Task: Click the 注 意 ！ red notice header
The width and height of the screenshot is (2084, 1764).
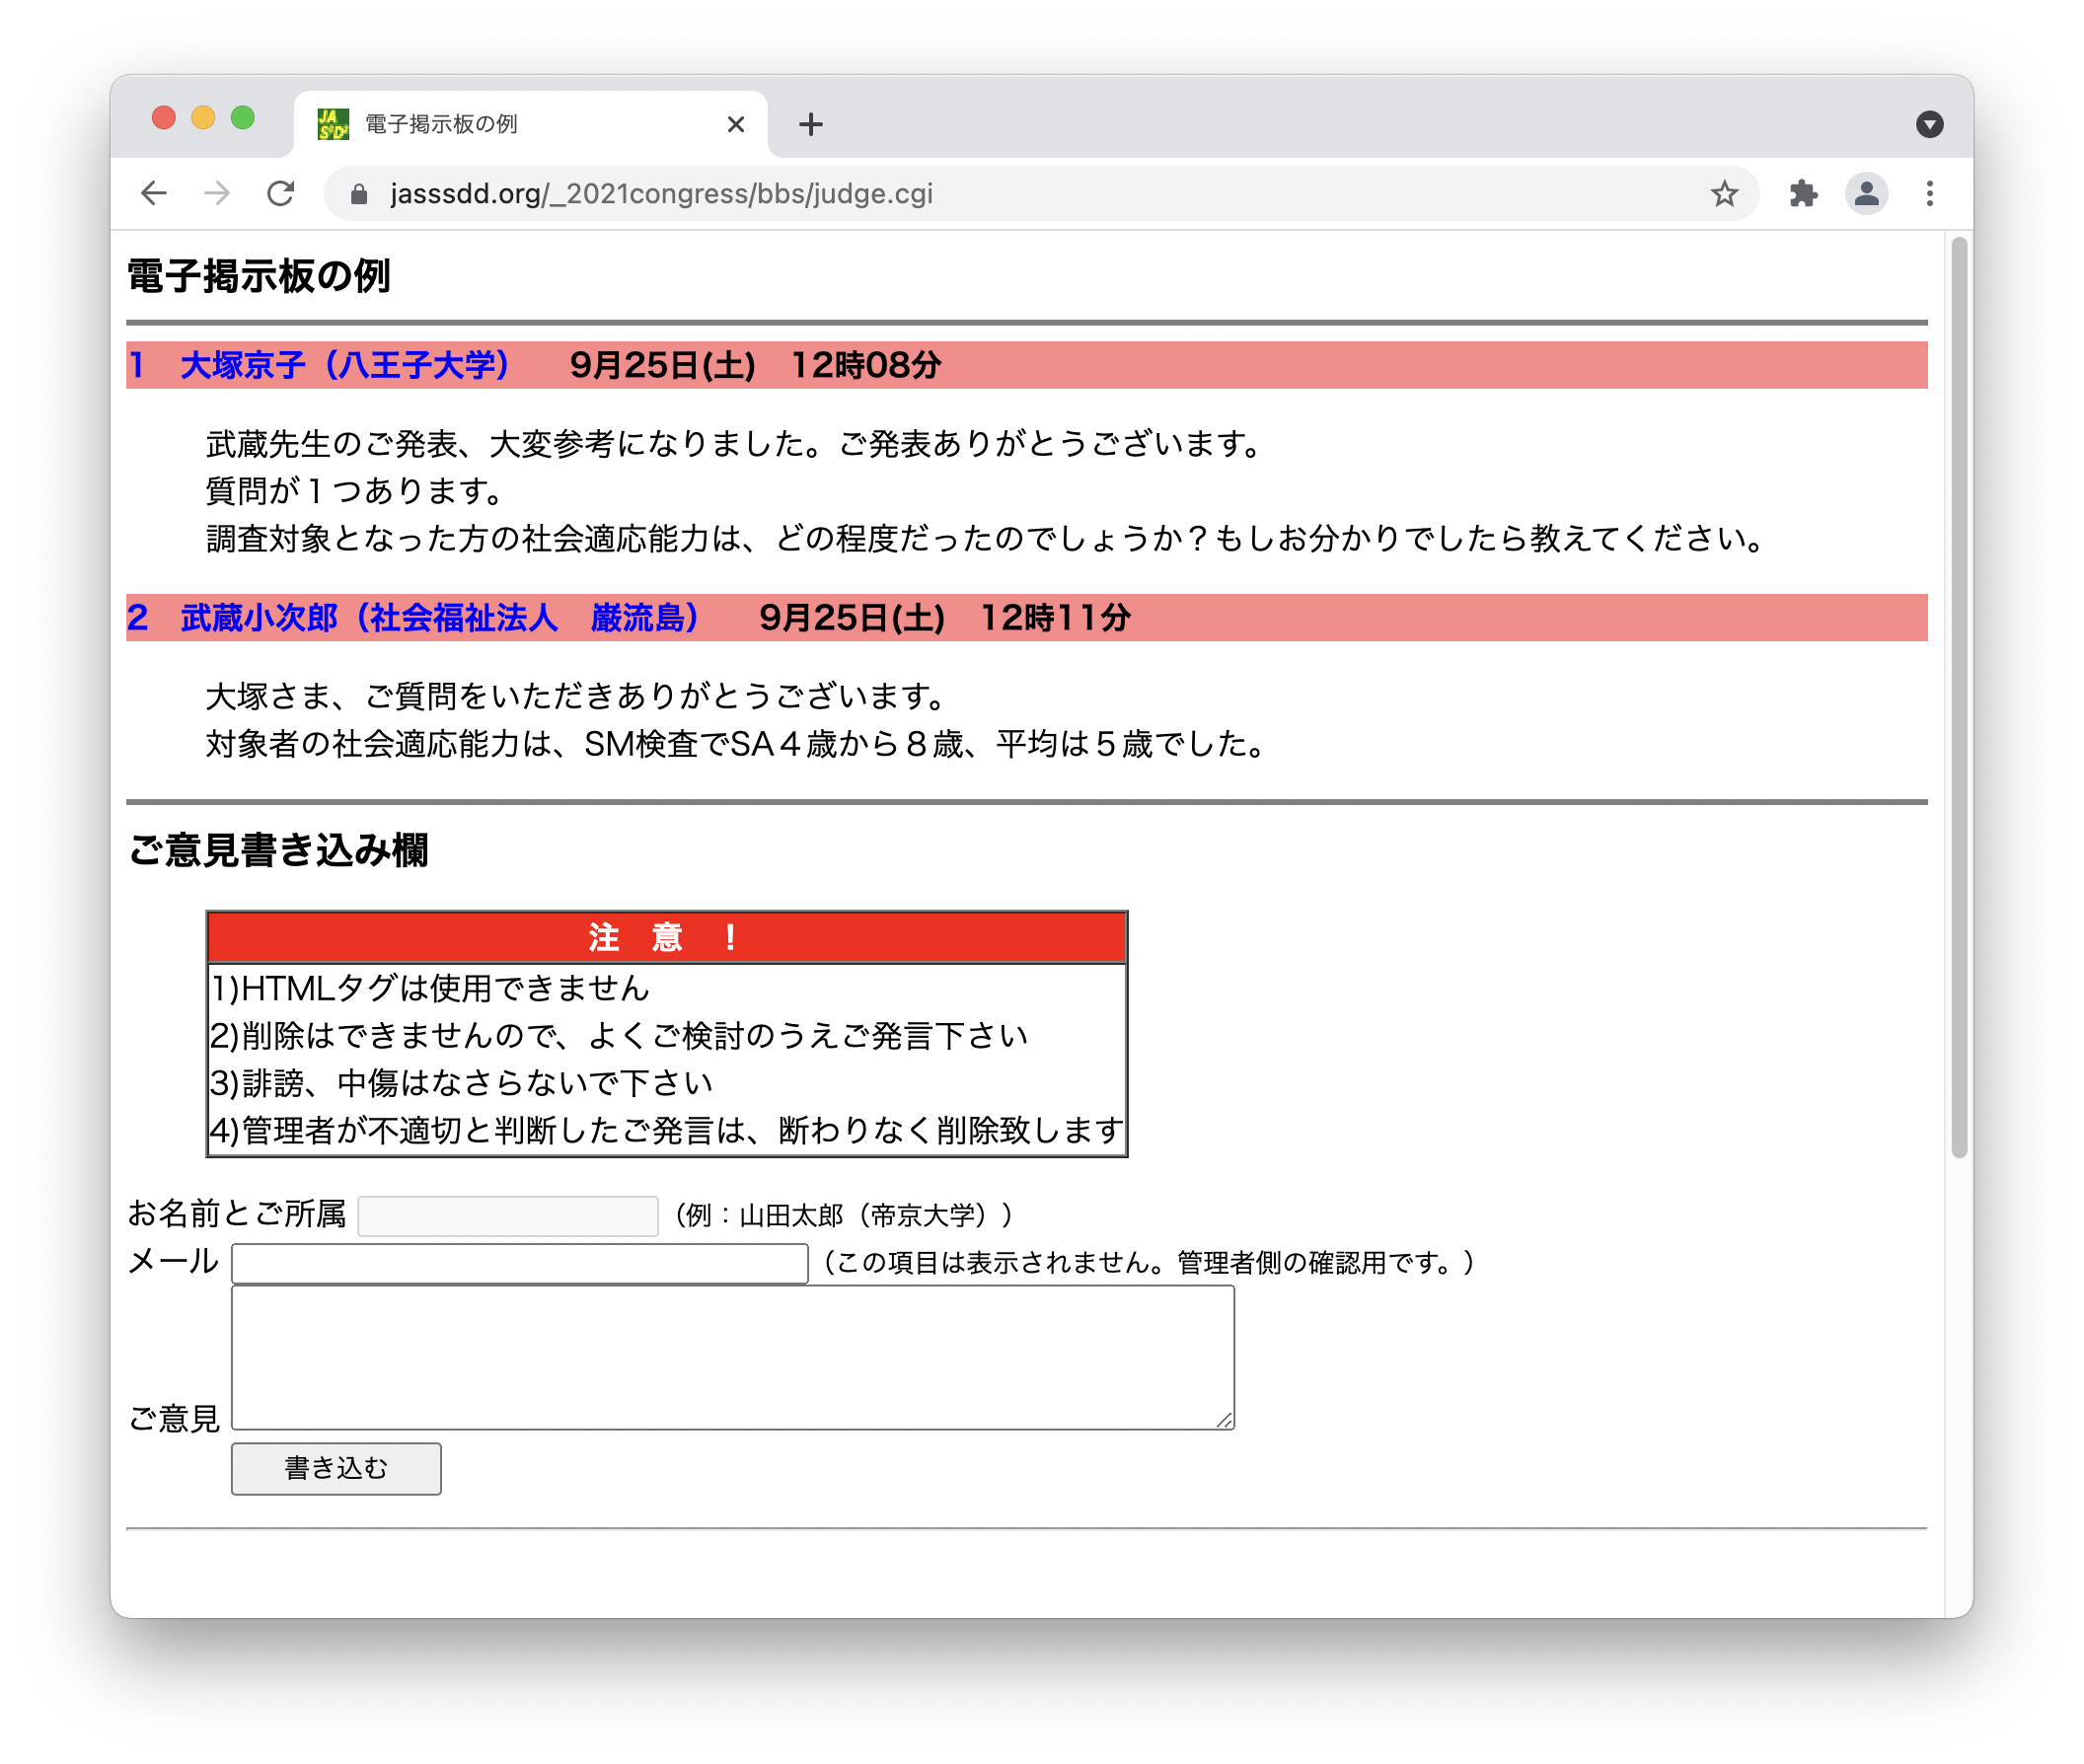Action: (666, 937)
